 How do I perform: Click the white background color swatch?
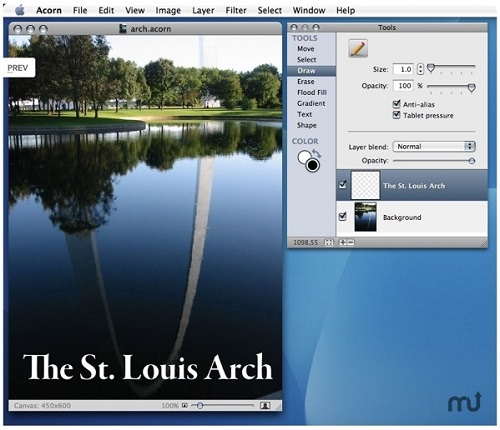click(x=304, y=157)
